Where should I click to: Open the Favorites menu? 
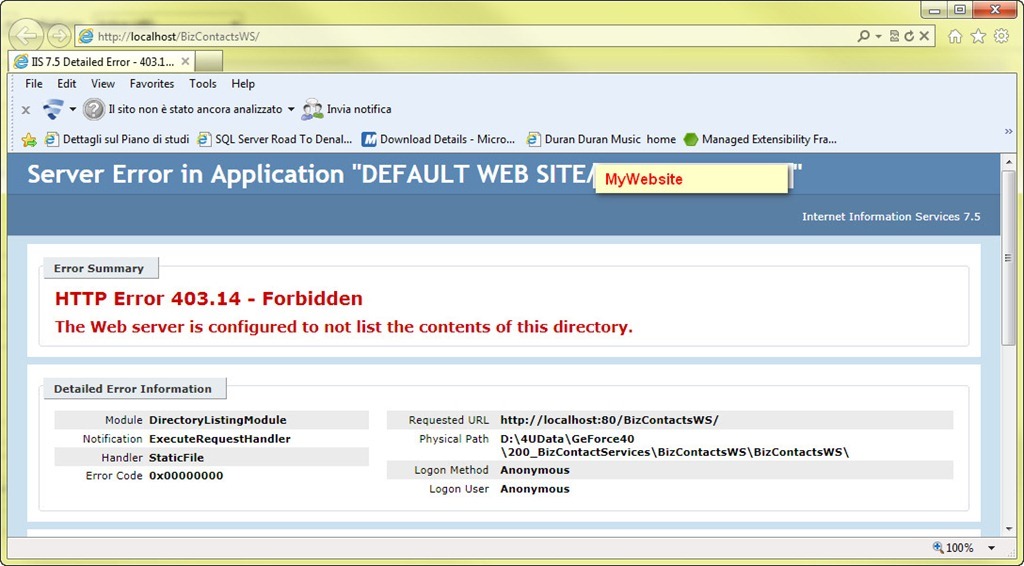[151, 84]
